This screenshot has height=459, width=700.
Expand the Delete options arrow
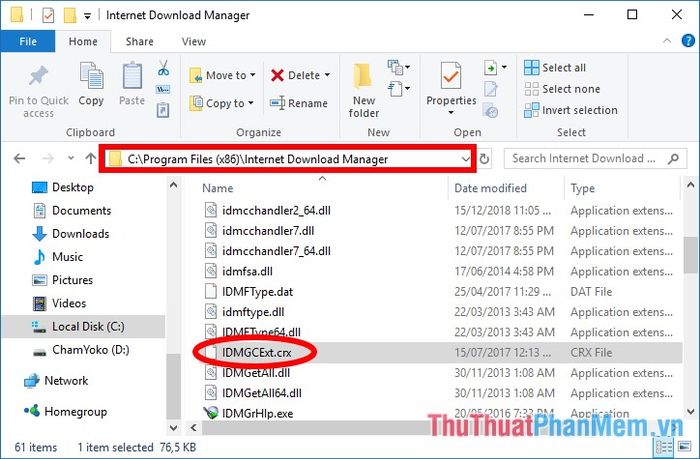click(x=327, y=75)
